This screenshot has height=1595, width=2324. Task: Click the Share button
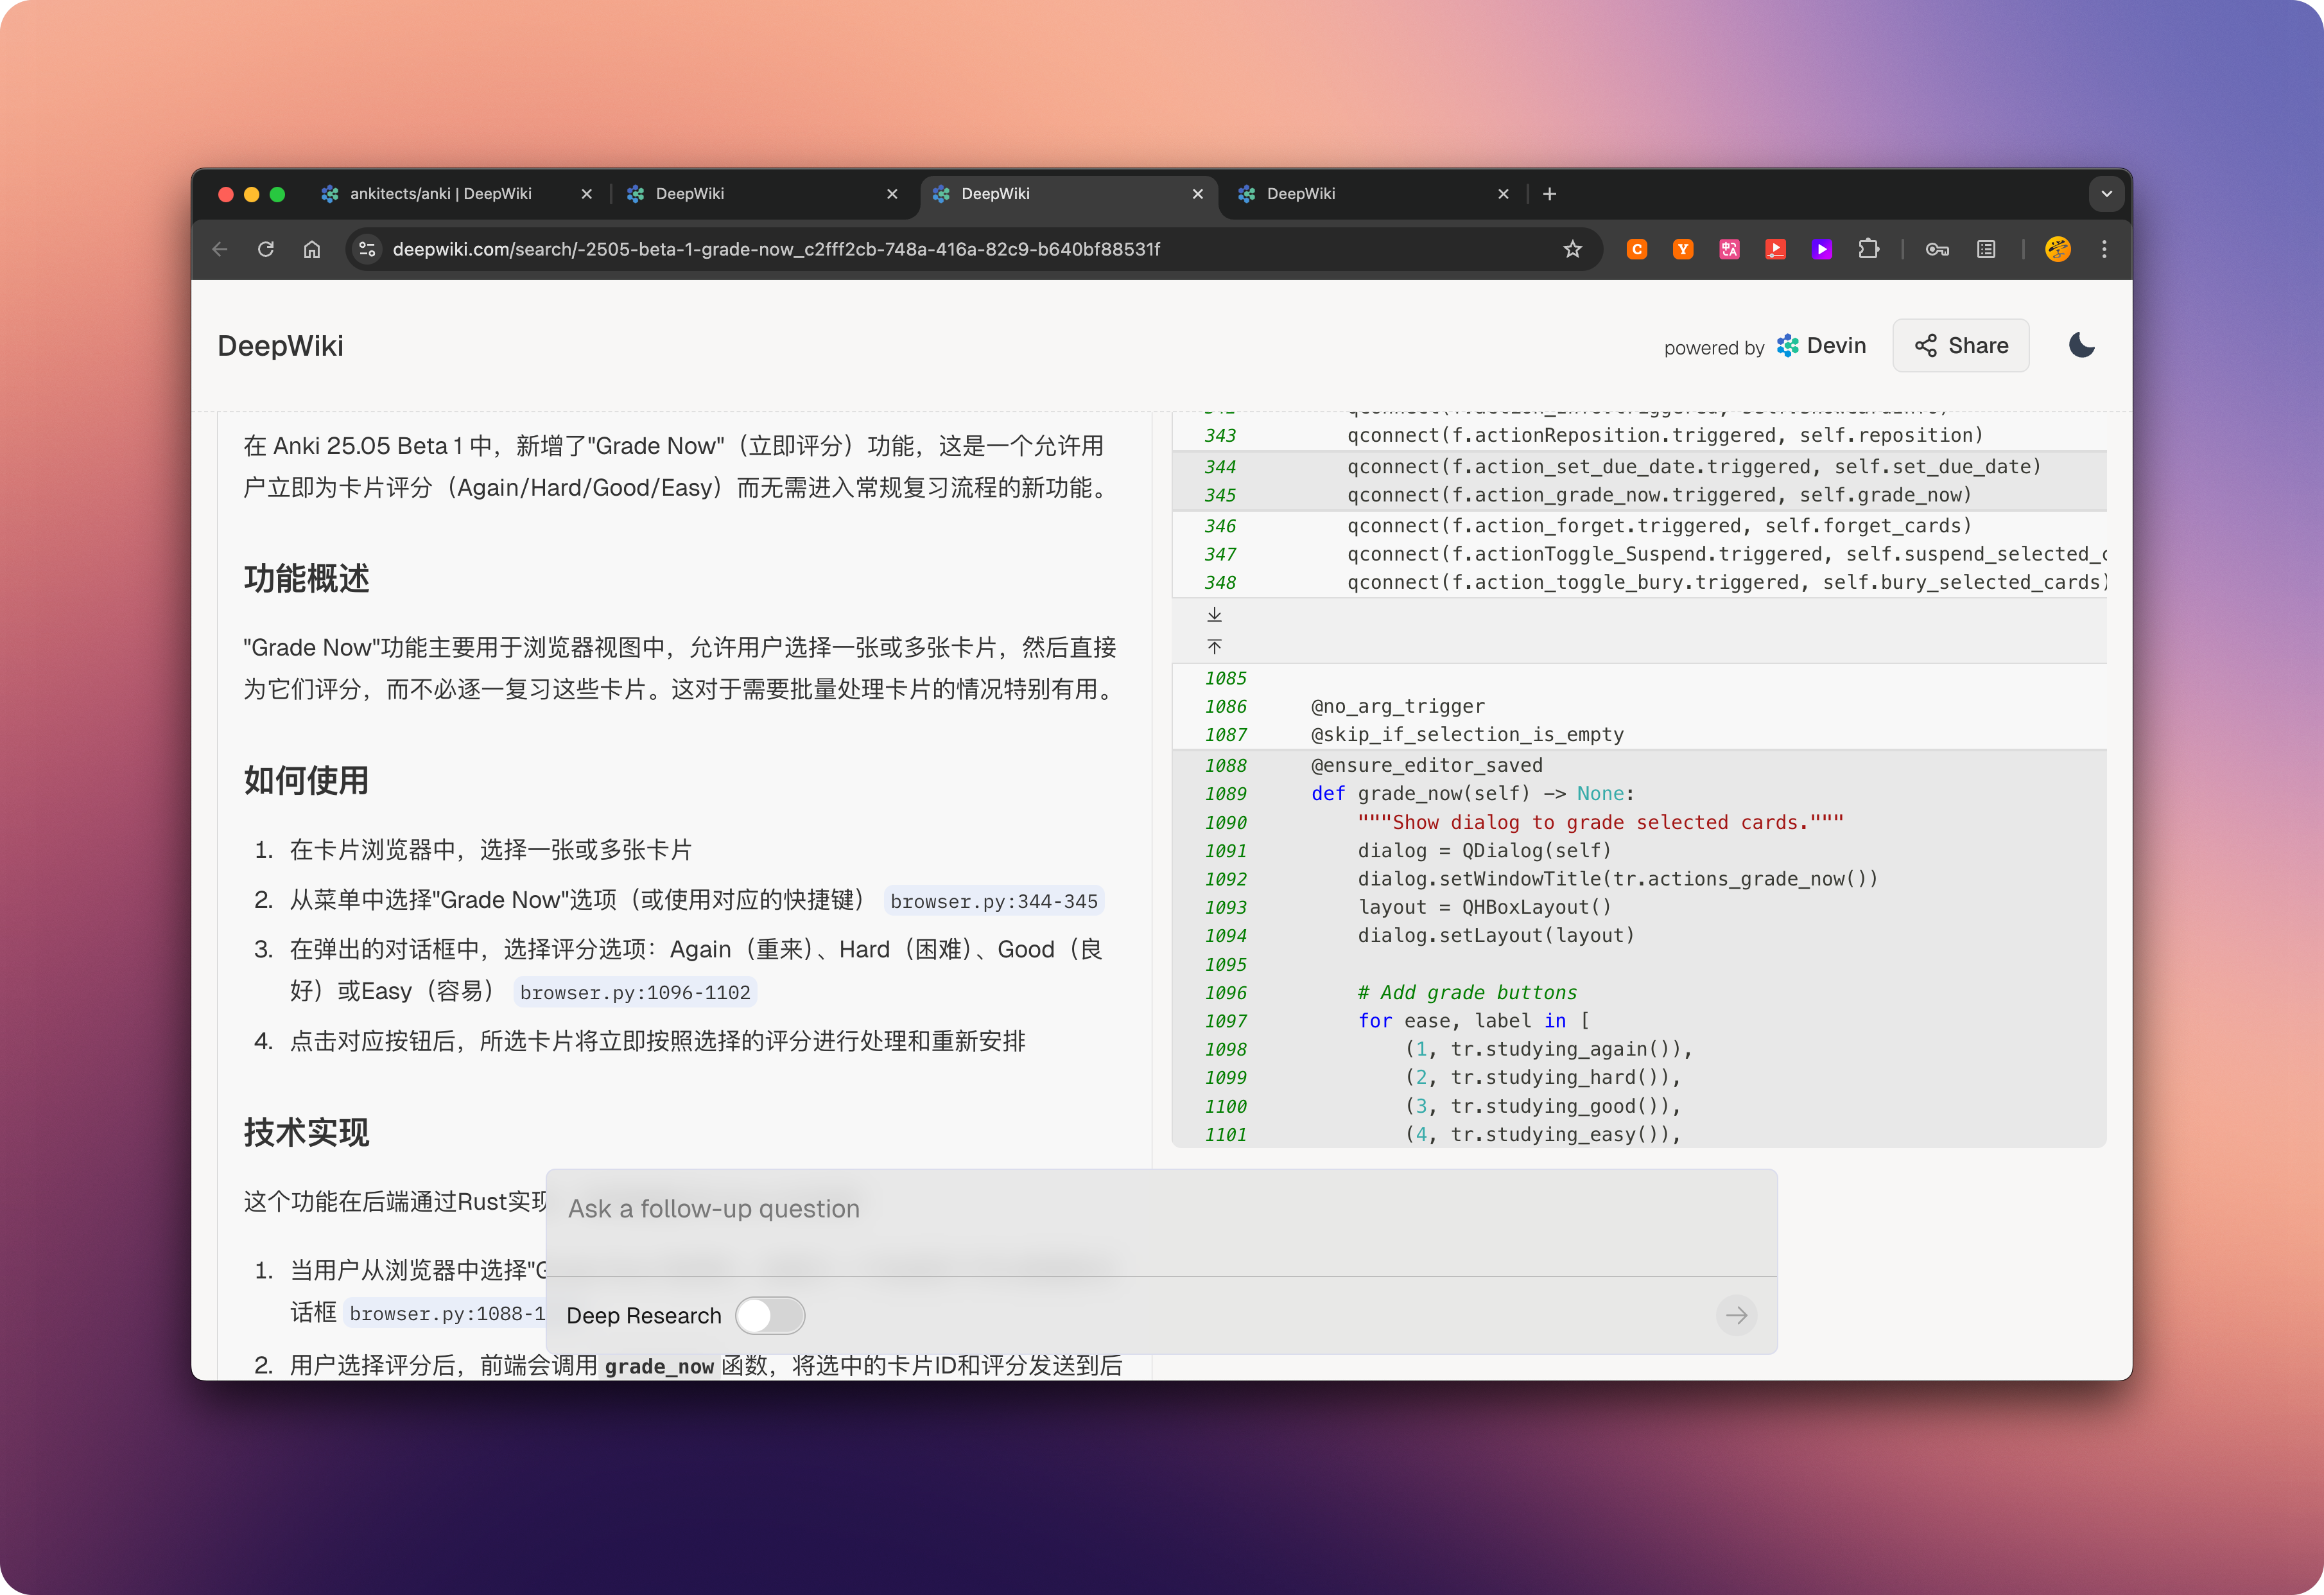pos(1961,345)
